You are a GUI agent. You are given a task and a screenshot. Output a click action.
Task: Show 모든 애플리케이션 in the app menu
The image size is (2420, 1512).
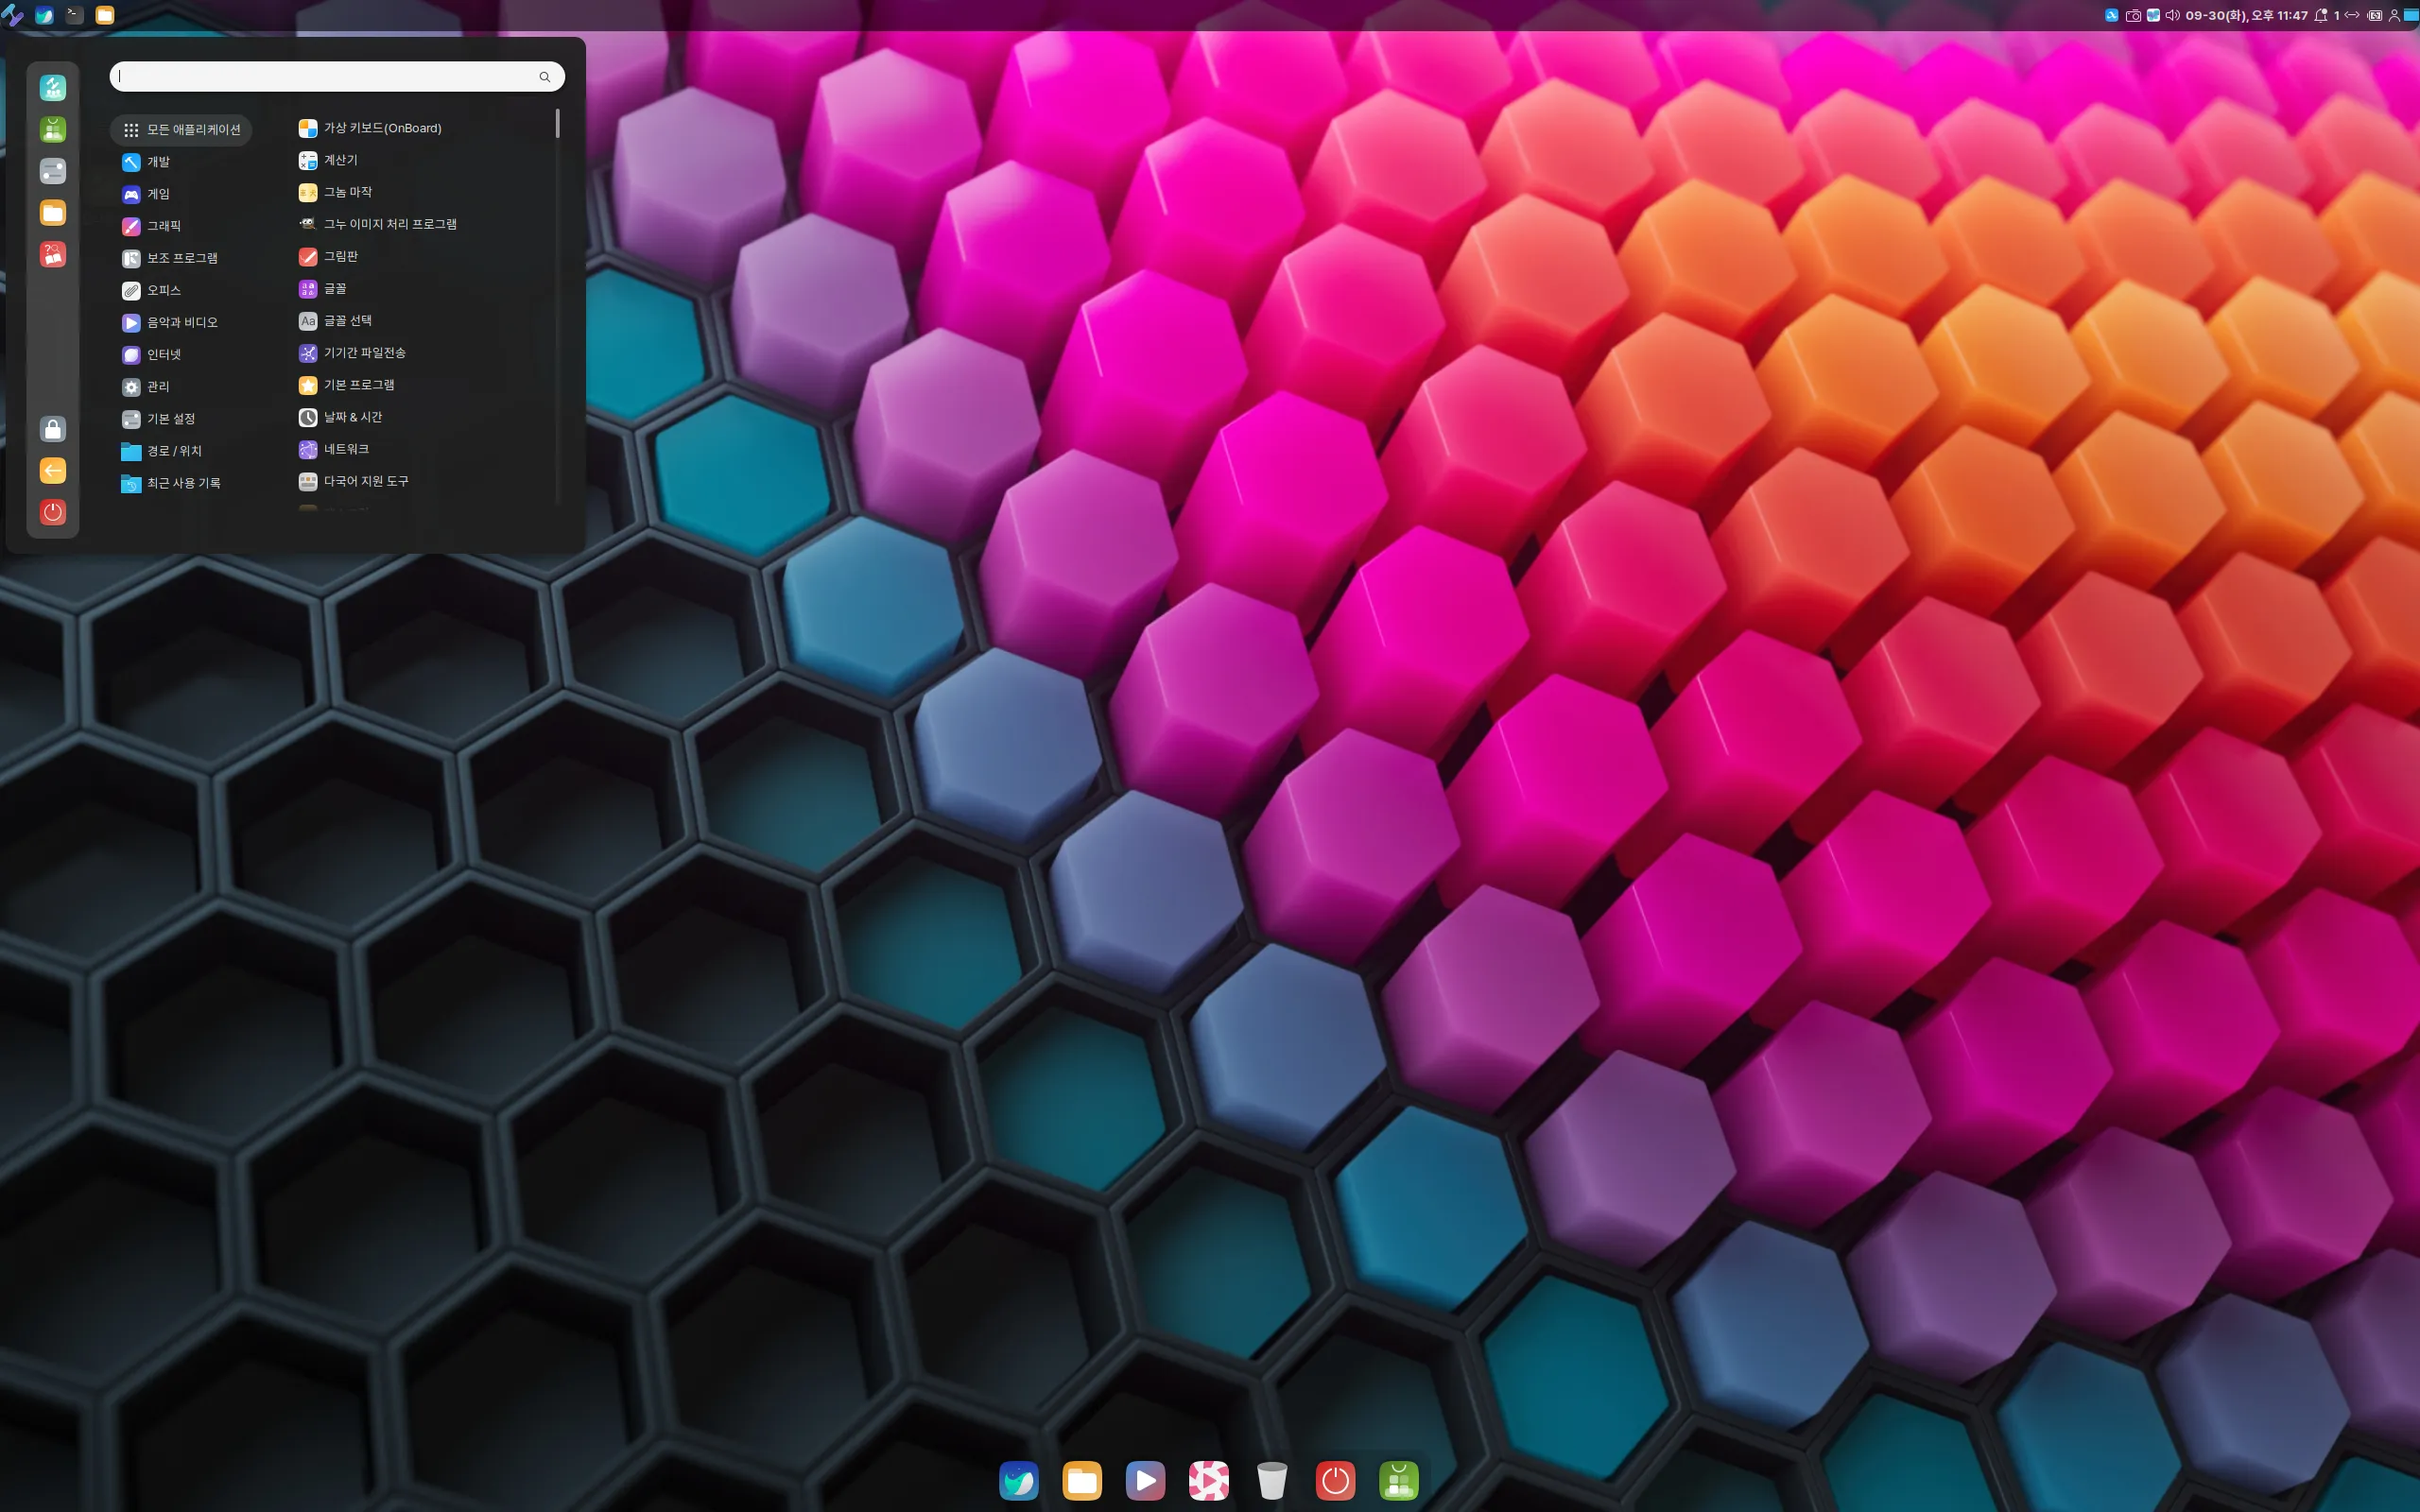pyautogui.click(x=181, y=129)
